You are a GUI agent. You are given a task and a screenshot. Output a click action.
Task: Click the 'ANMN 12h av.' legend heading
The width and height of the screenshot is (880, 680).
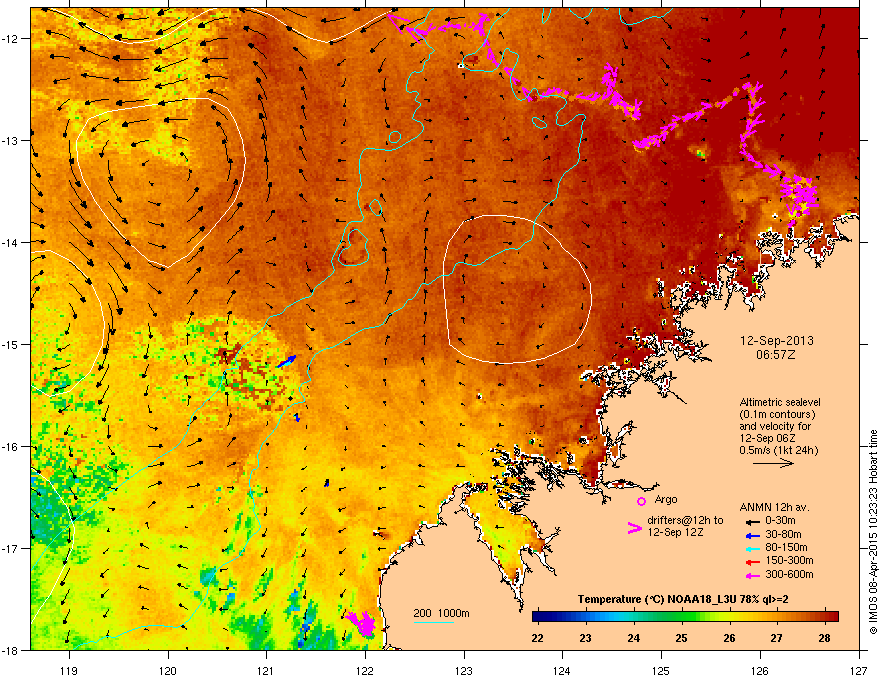point(774,507)
